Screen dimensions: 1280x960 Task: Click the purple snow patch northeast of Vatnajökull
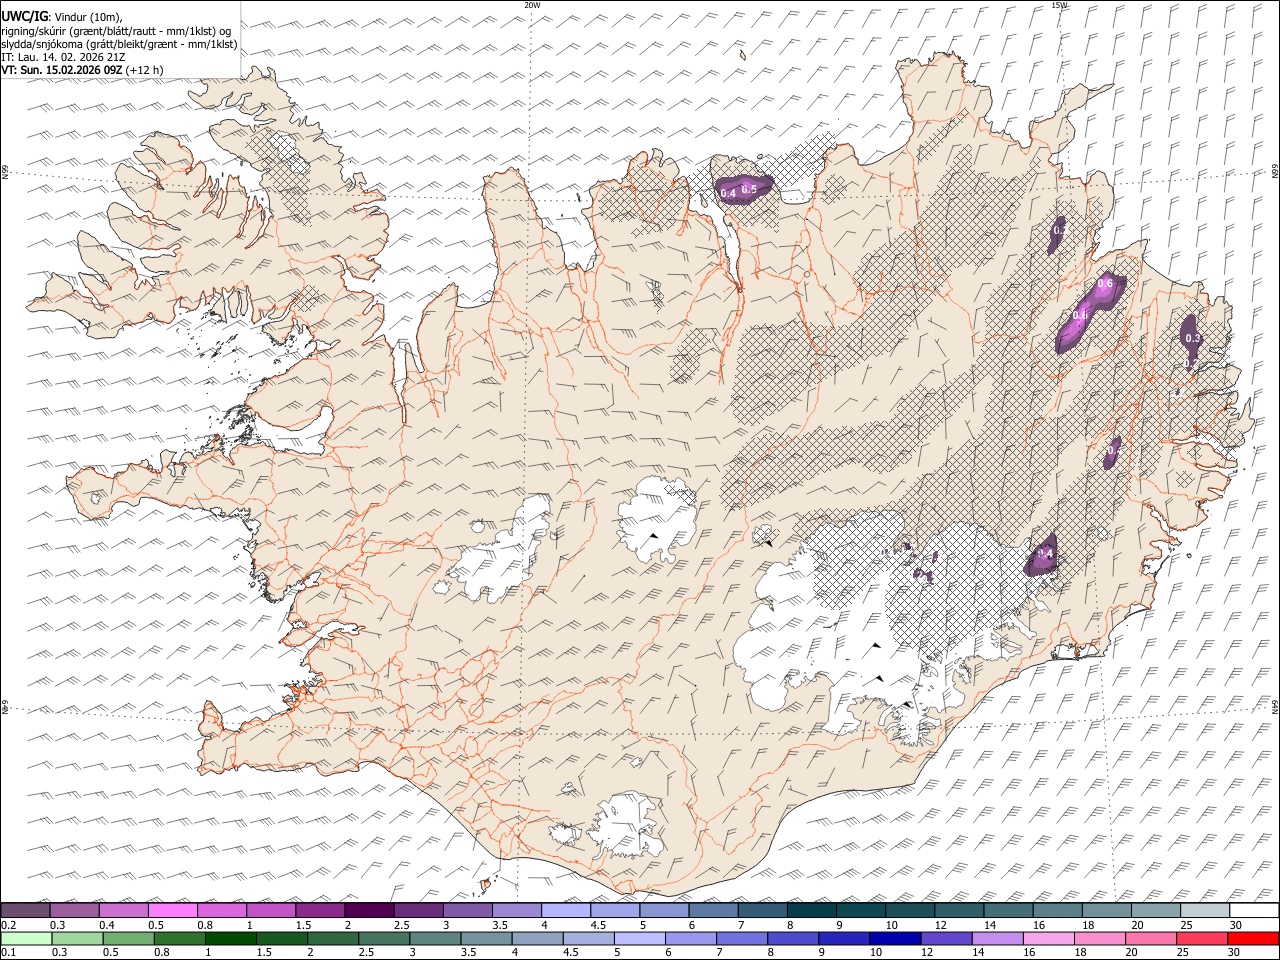pyautogui.click(x=1043, y=556)
